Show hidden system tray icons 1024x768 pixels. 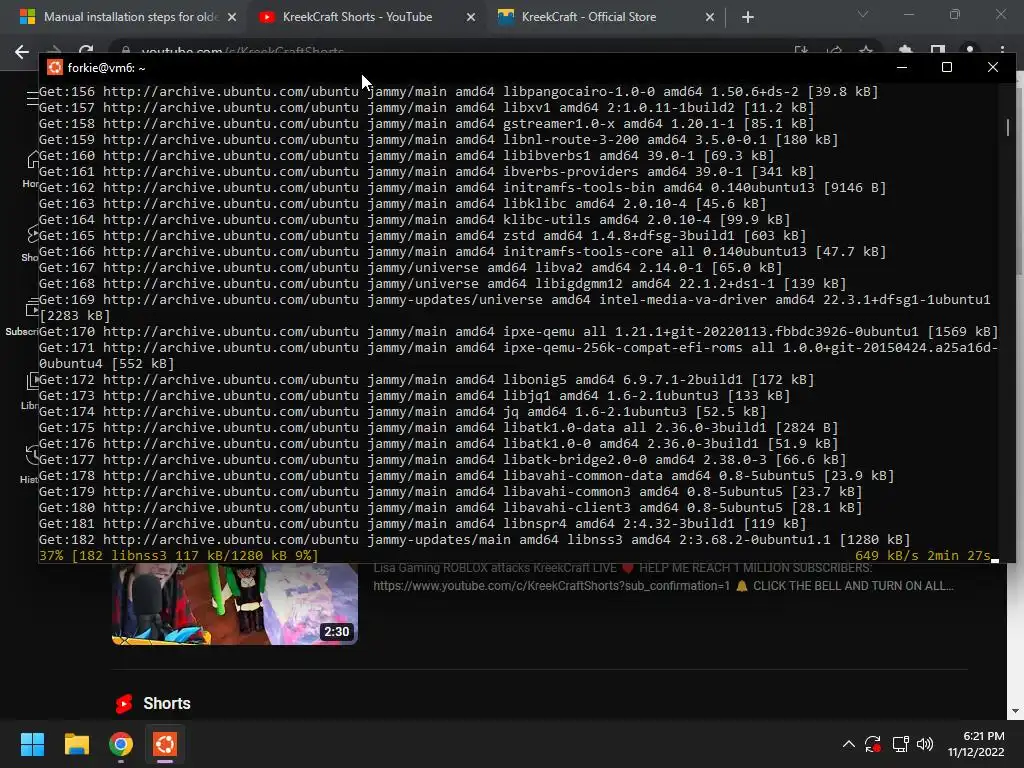coord(848,744)
